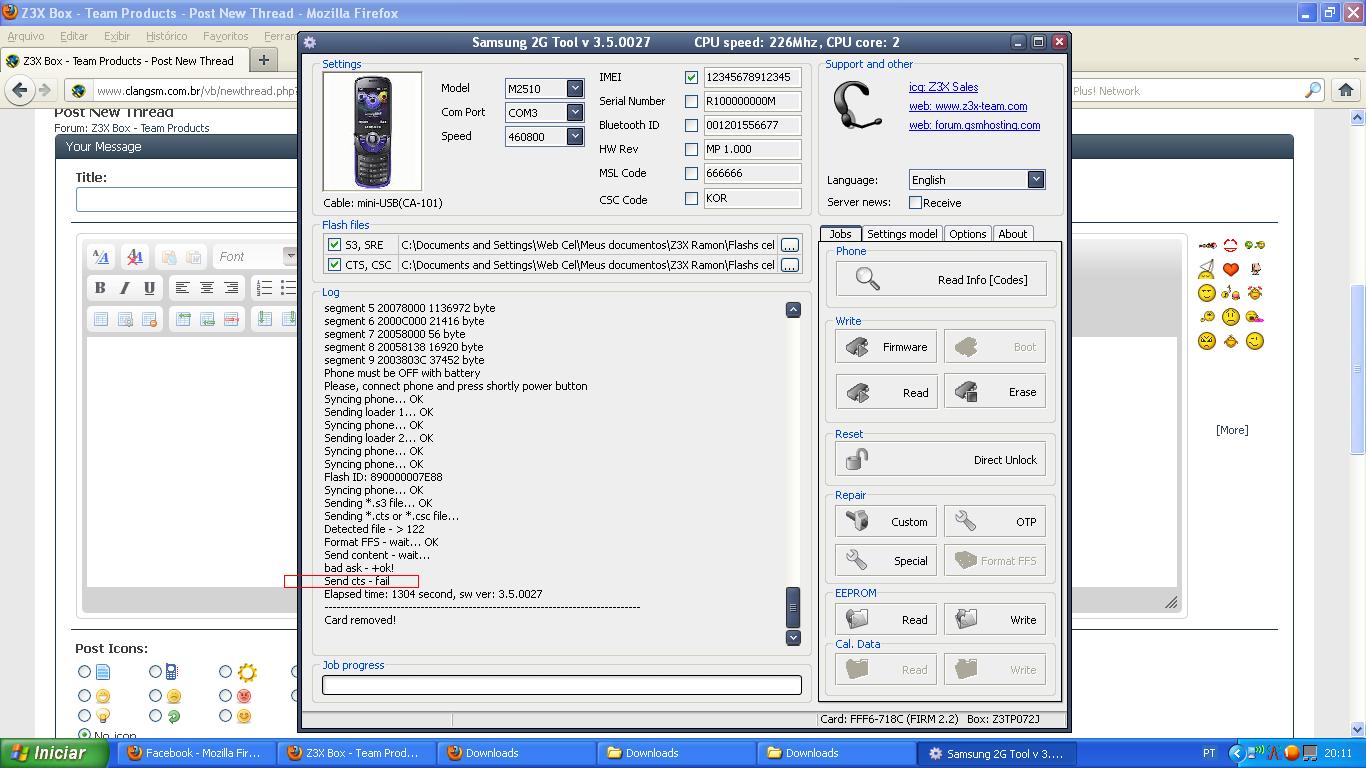Image resolution: width=1366 pixels, height=768 pixels.
Task: Open the forum.gsmhosting.com link
Action: 974,125
